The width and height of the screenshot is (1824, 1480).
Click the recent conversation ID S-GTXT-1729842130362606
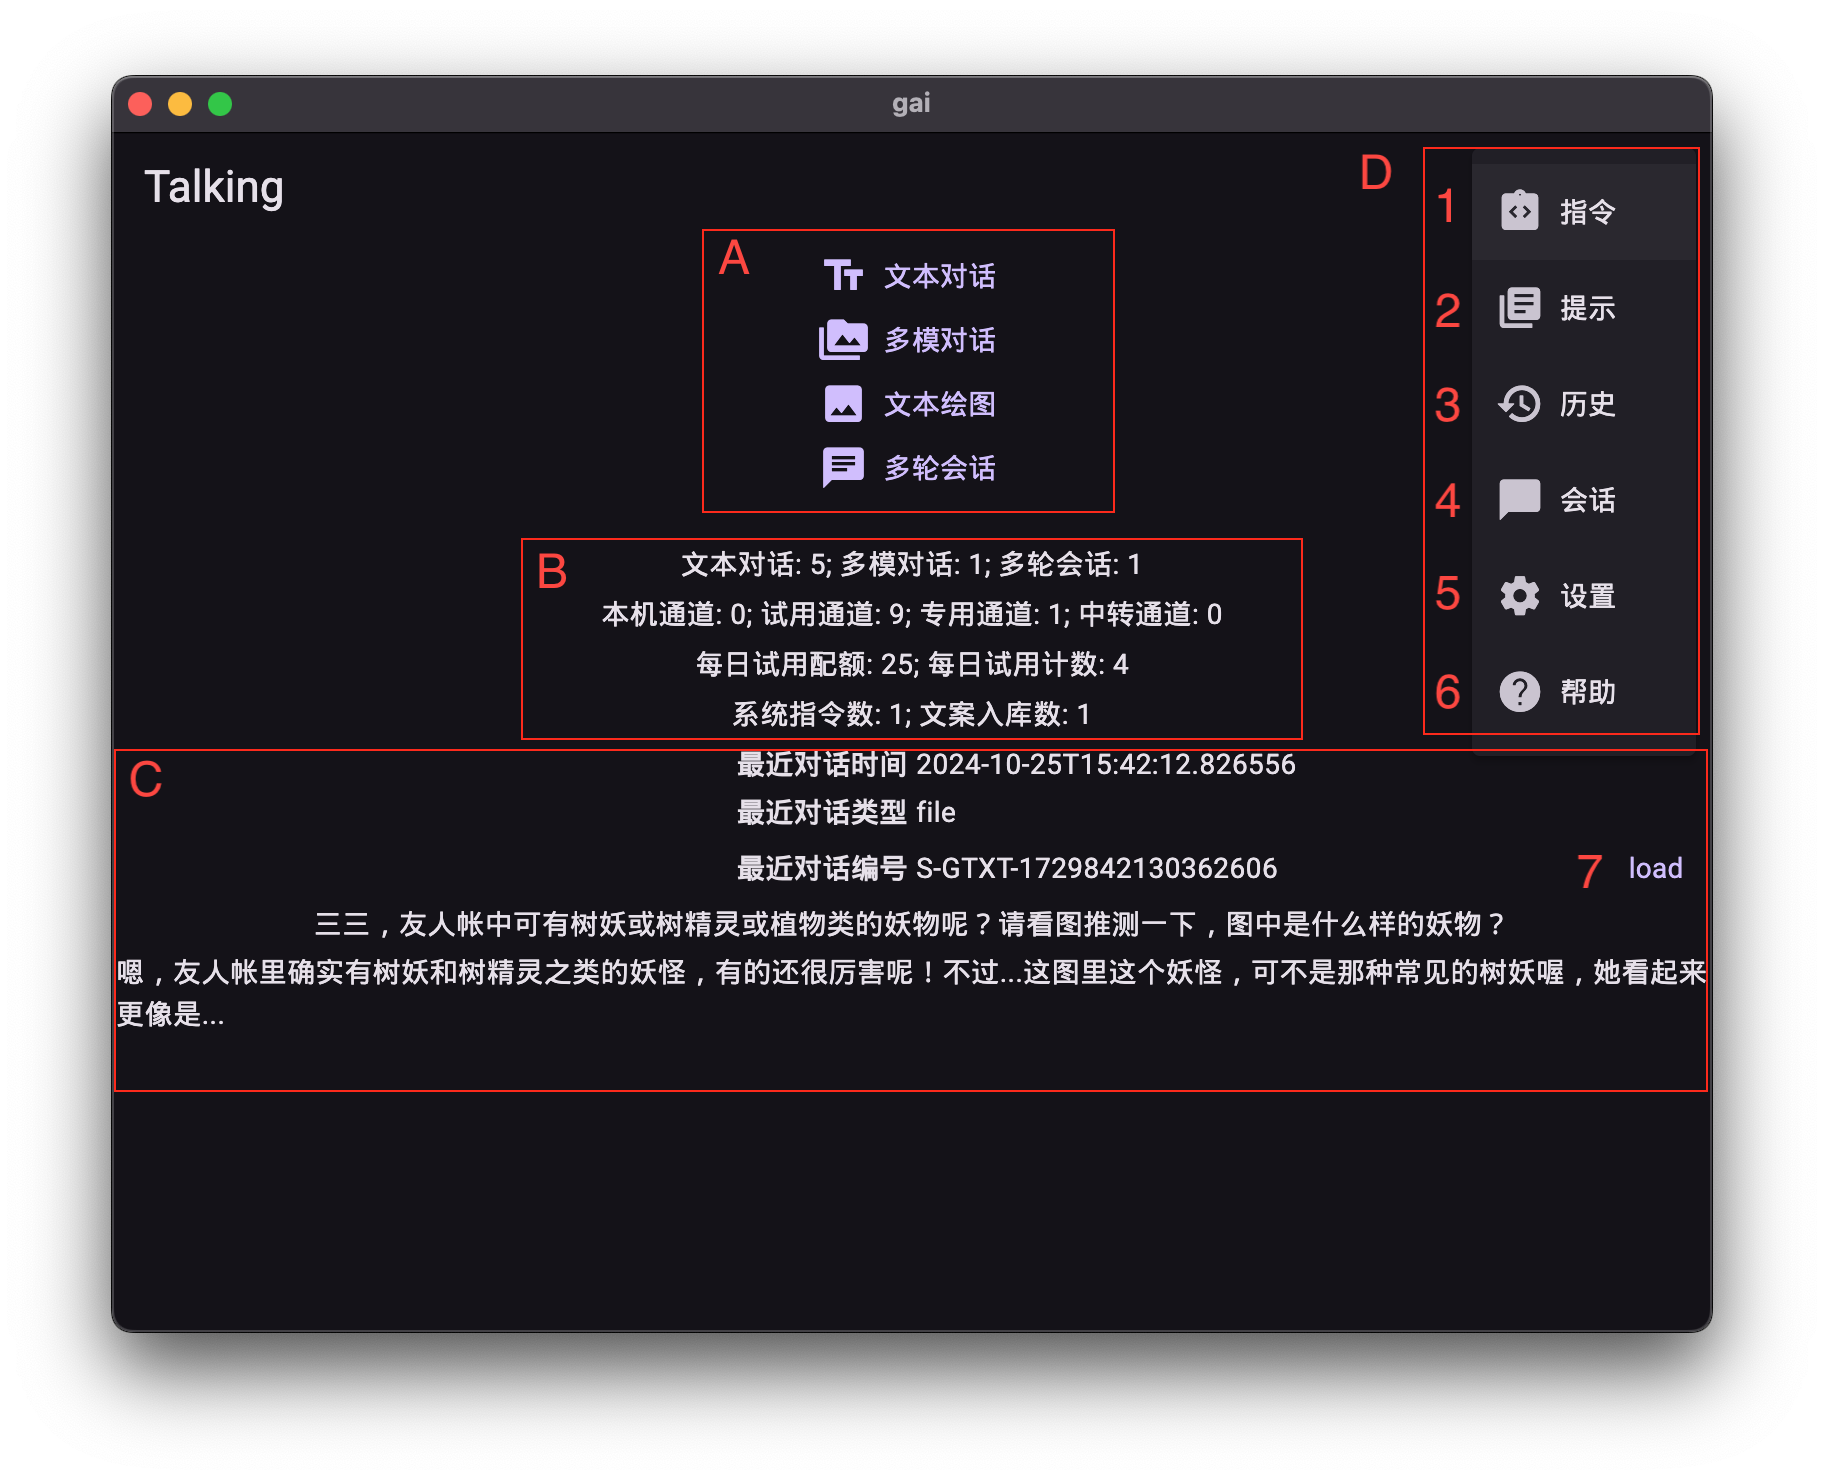(x=1096, y=868)
